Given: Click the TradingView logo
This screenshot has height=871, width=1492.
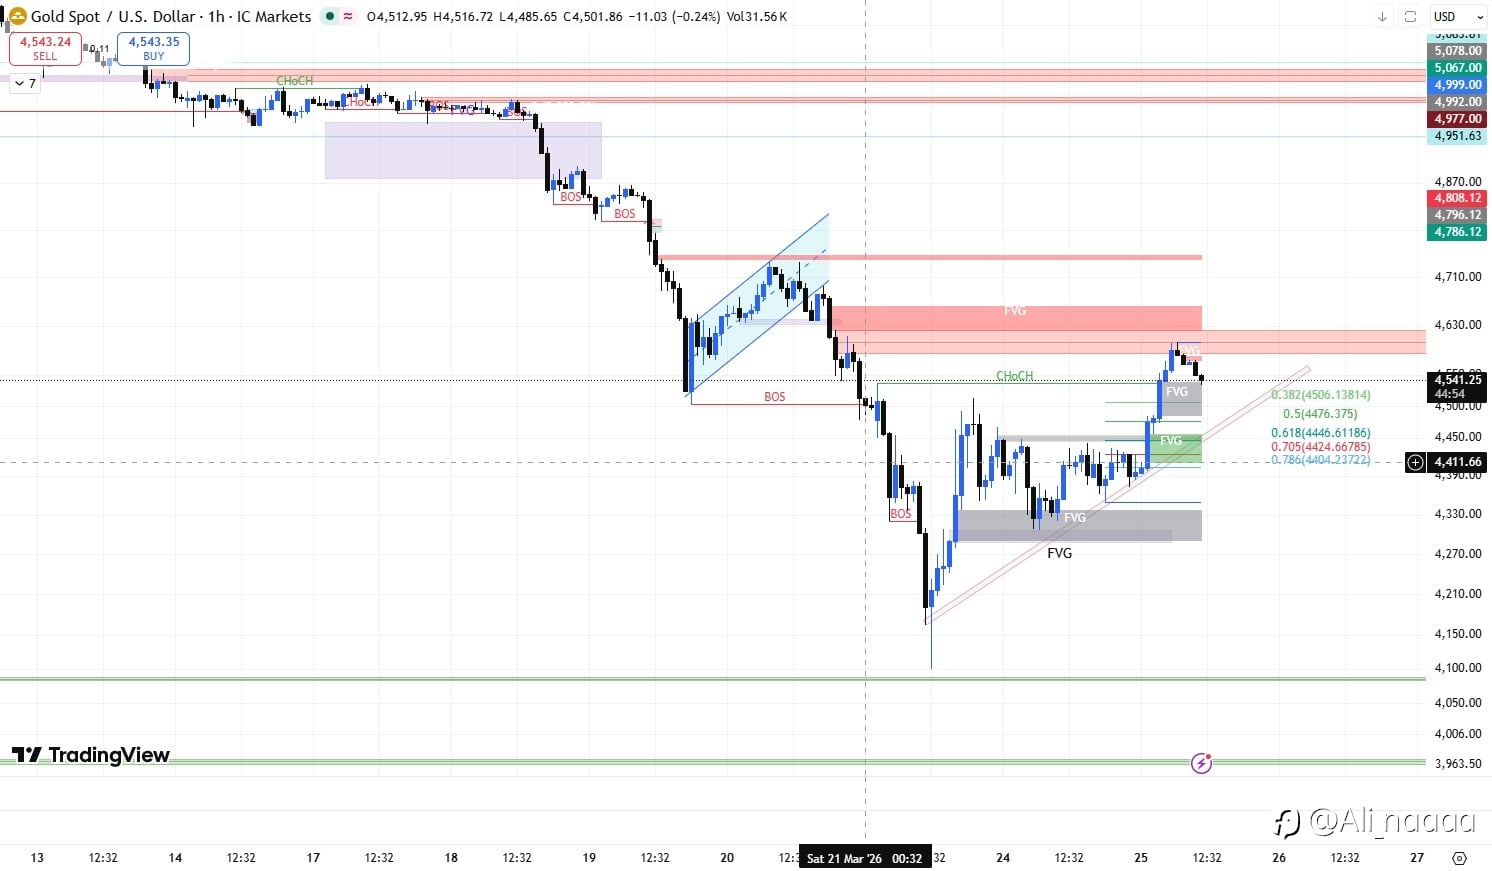Looking at the screenshot, I should pos(91,755).
